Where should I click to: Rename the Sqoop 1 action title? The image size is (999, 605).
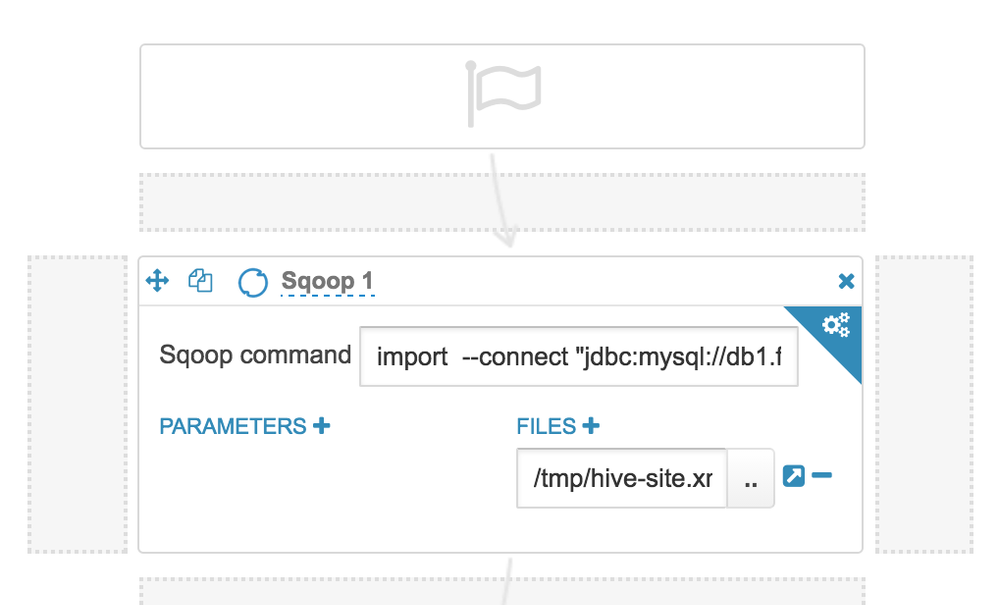pos(328,281)
